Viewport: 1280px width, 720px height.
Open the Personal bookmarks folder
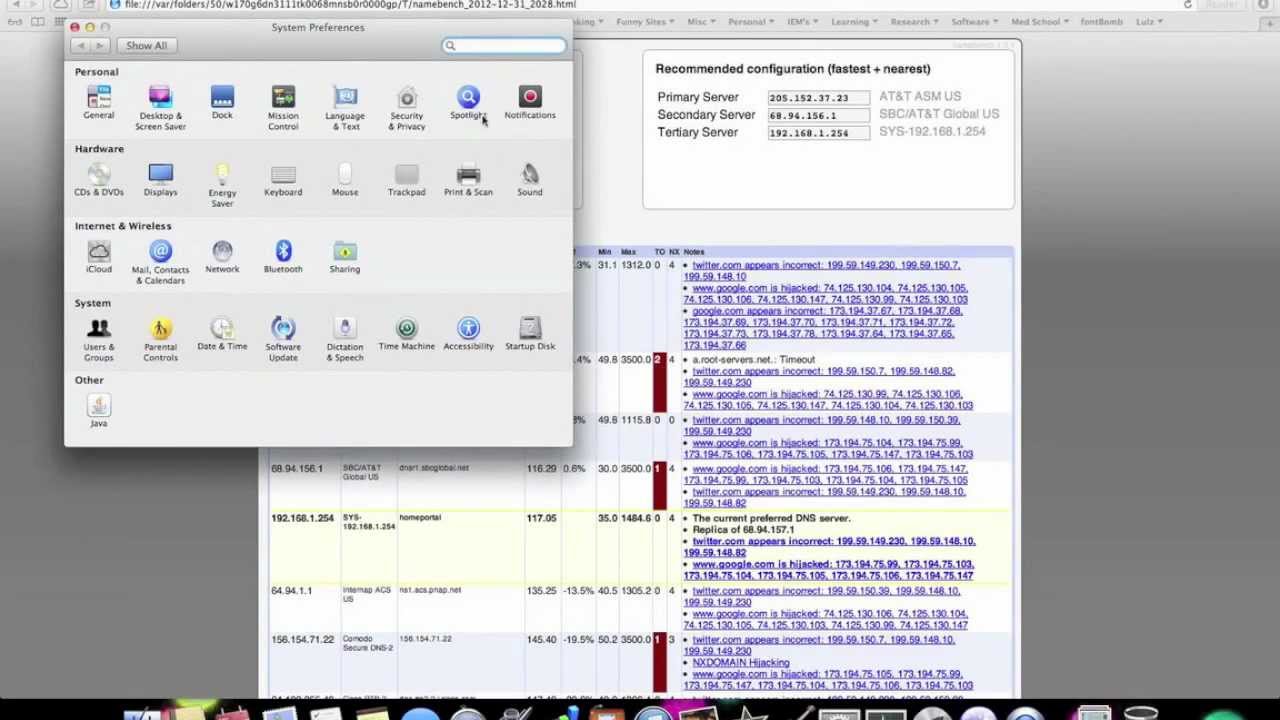[751, 21]
